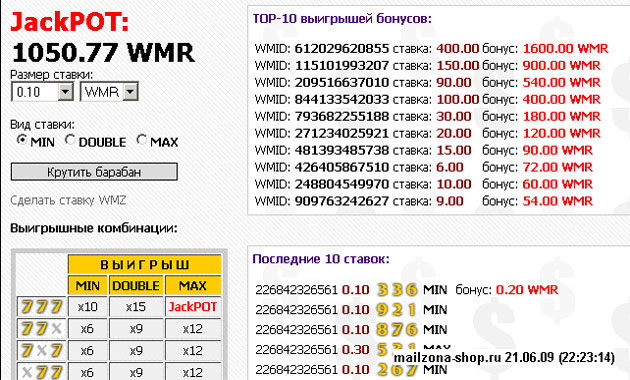
Task: Click the Выигрышные комбинации heading
Action: click(94, 228)
